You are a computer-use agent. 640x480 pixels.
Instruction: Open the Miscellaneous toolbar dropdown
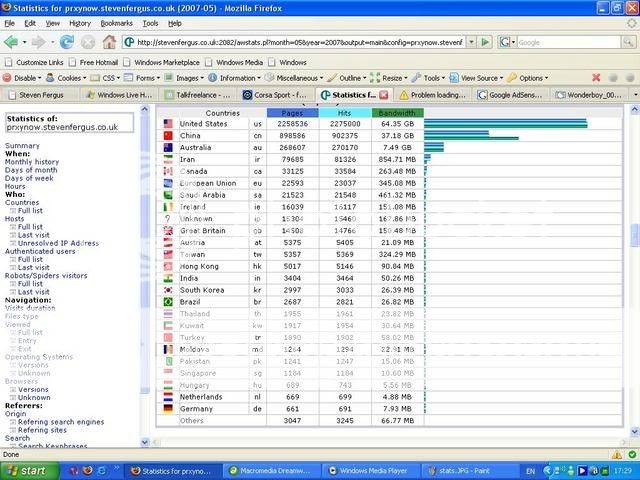coord(299,77)
